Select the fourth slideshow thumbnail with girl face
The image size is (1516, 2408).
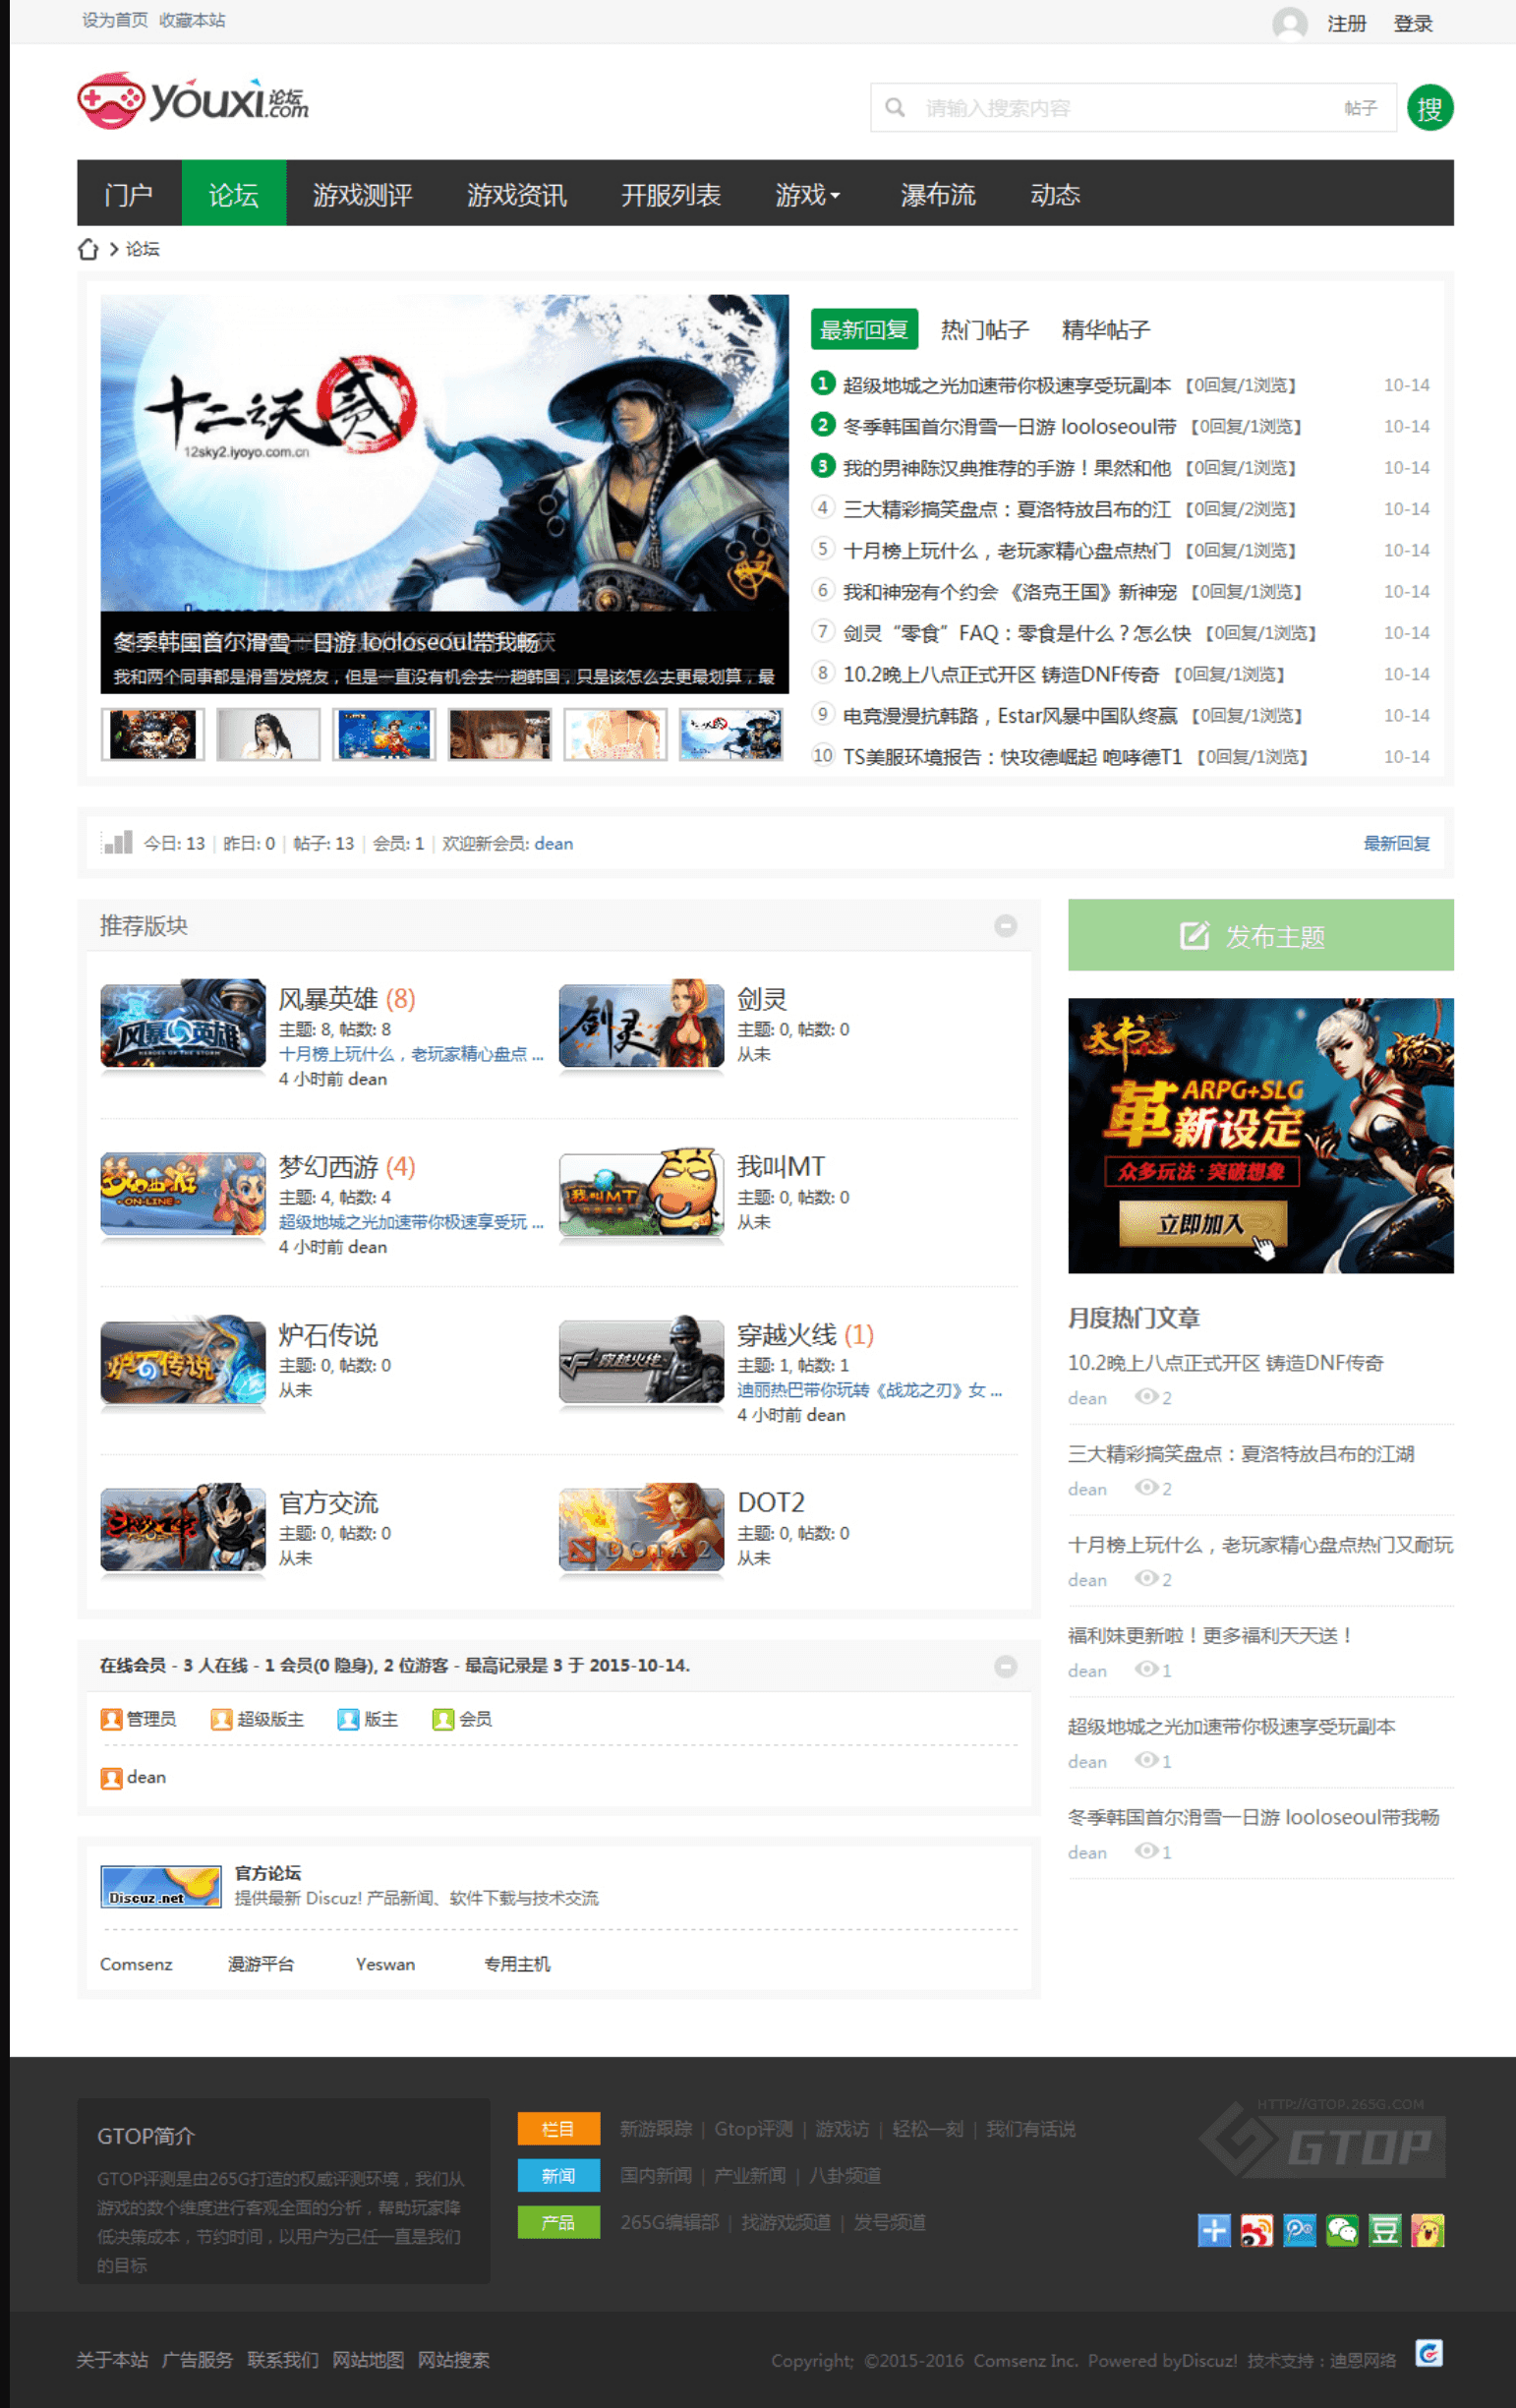click(x=500, y=734)
